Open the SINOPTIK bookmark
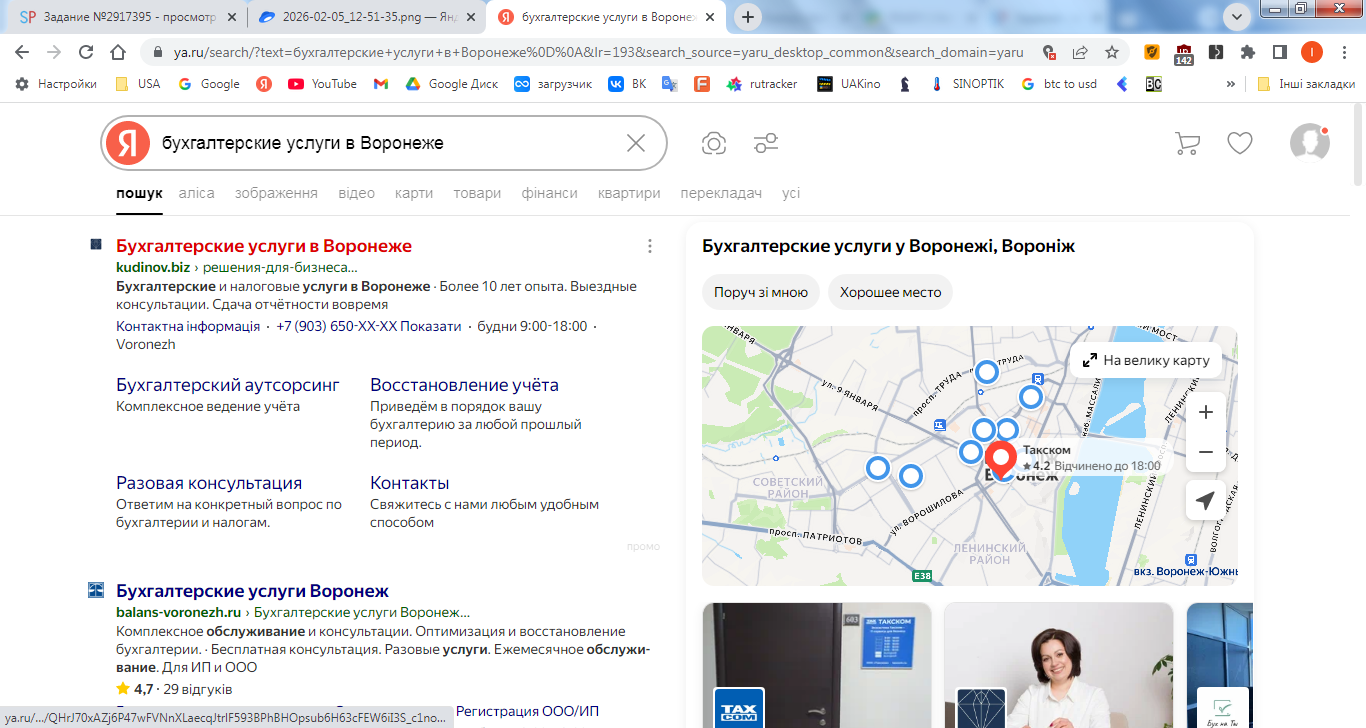Viewport: 1366px width, 728px height. (966, 84)
